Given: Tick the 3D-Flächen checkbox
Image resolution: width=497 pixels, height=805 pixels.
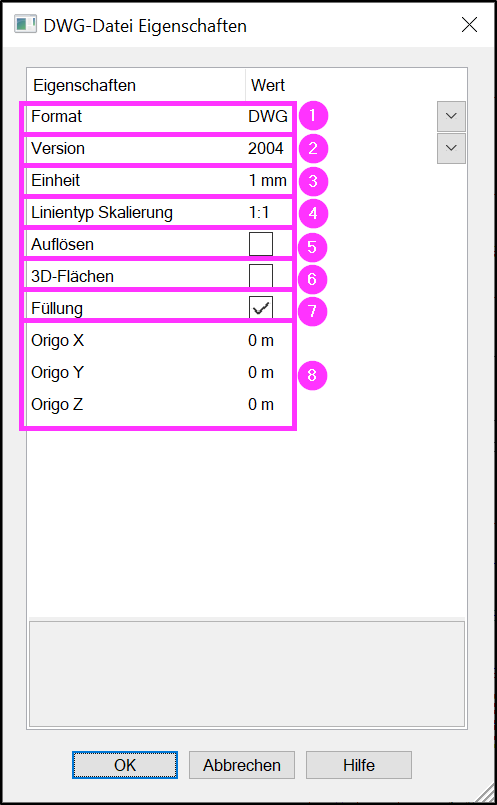Looking at the screenshot, I should tap(261, 276).
